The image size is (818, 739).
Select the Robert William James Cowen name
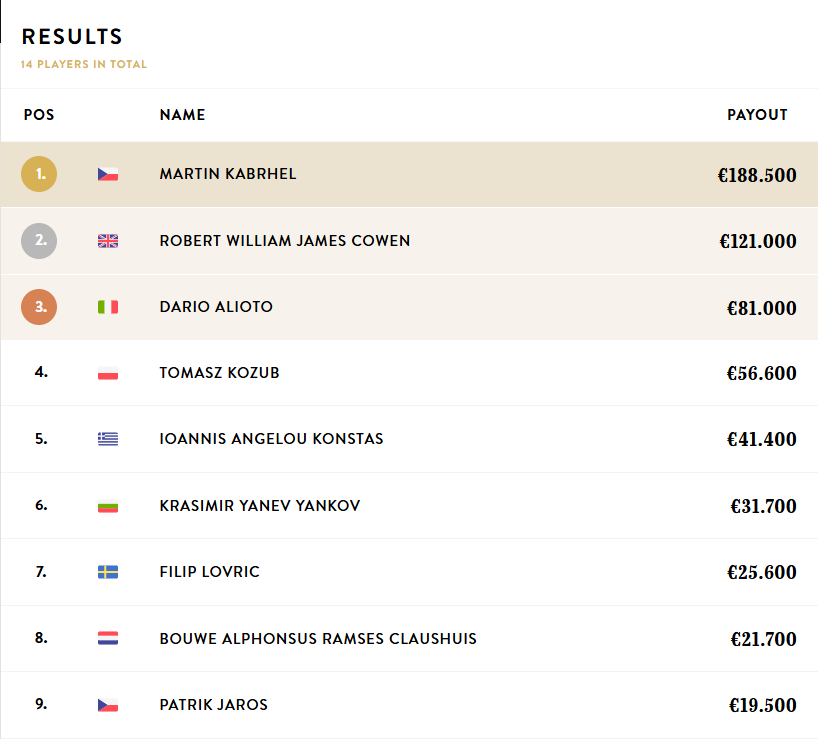[x=285, y=241]
